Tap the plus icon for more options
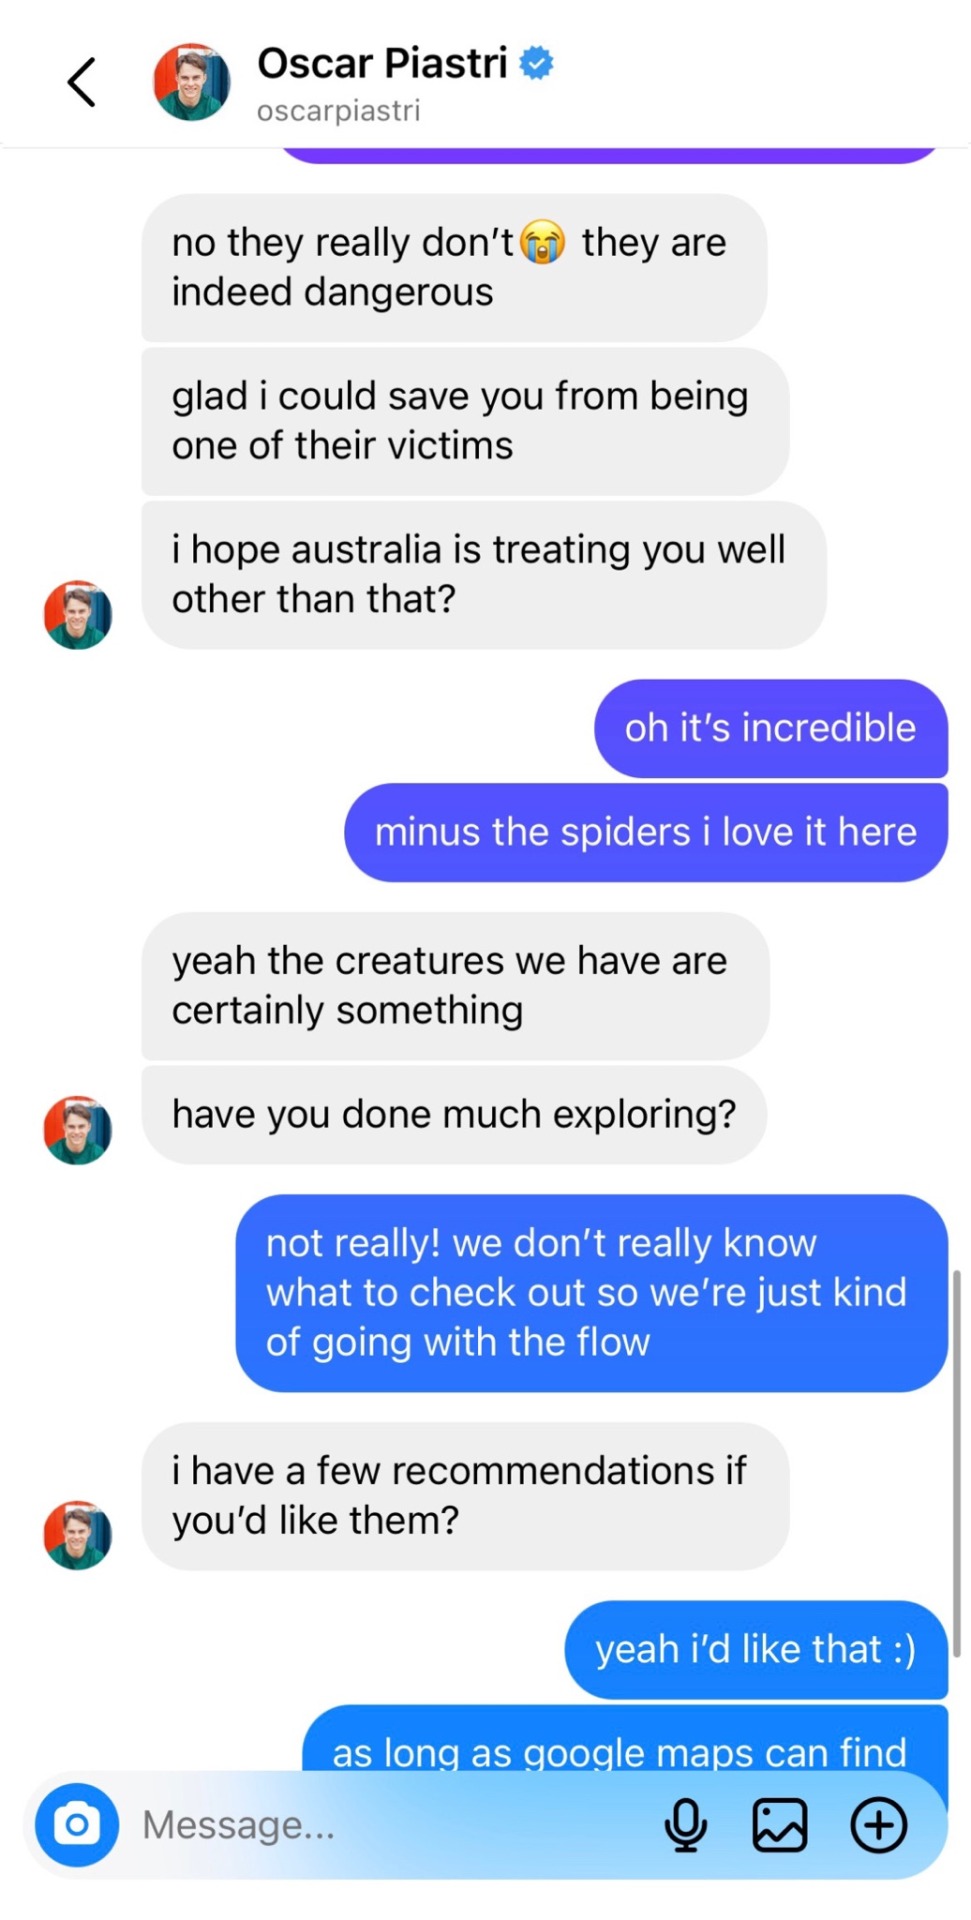Screen dimensions: 971x1920 [x=879, y=1825]
